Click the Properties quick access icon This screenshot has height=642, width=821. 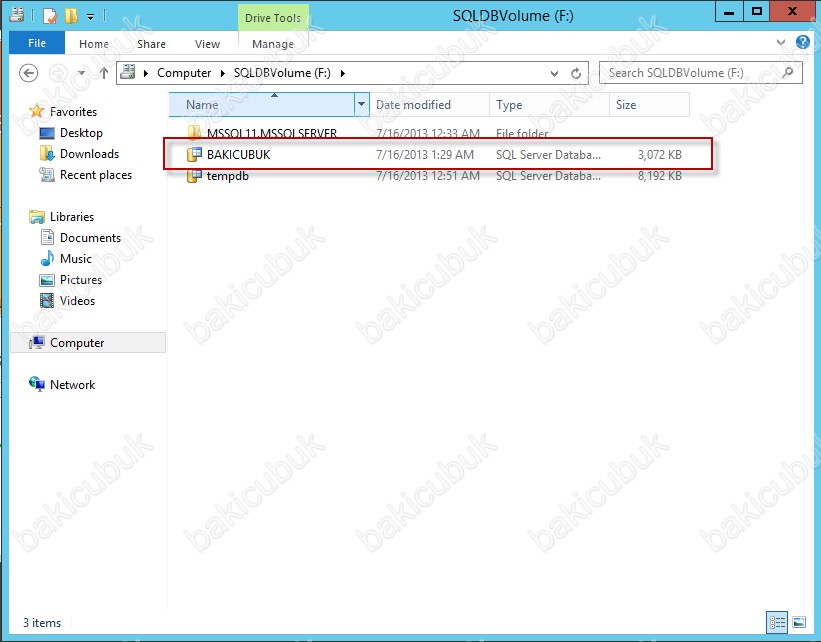[x=49, y=16]
